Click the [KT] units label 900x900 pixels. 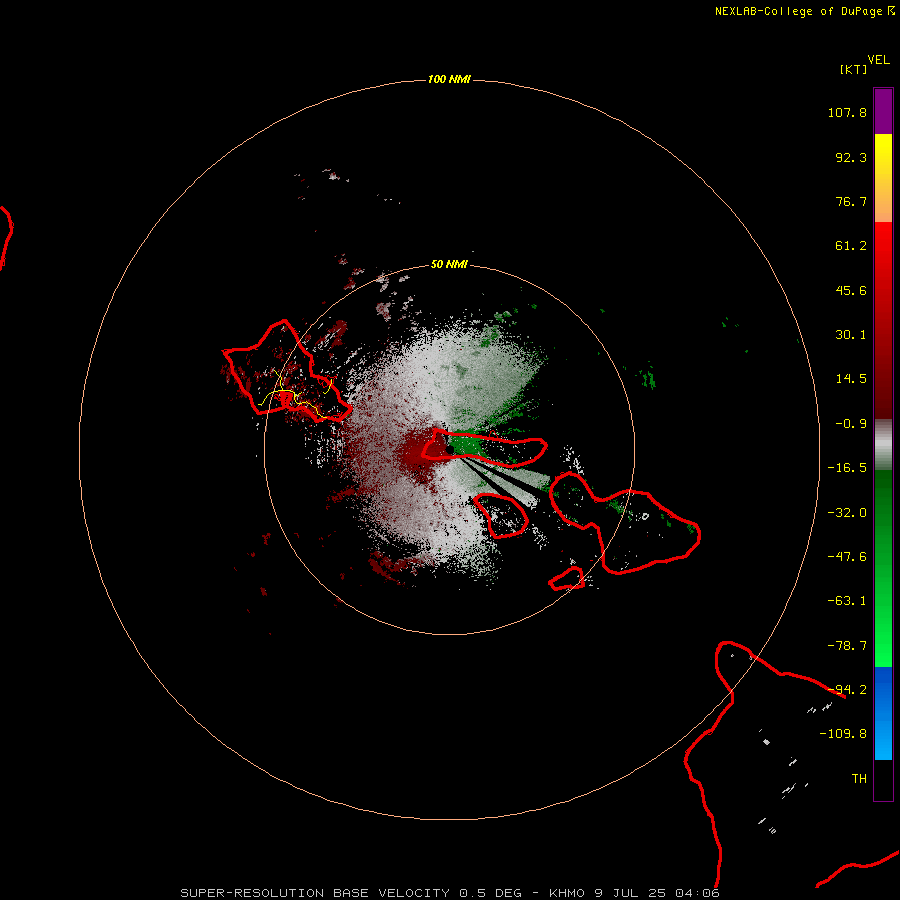[x=853, y=69]
